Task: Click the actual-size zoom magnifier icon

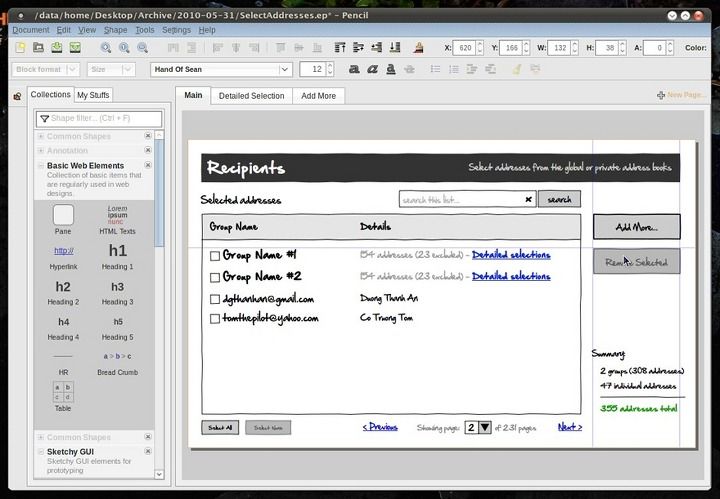Action: 124,47
